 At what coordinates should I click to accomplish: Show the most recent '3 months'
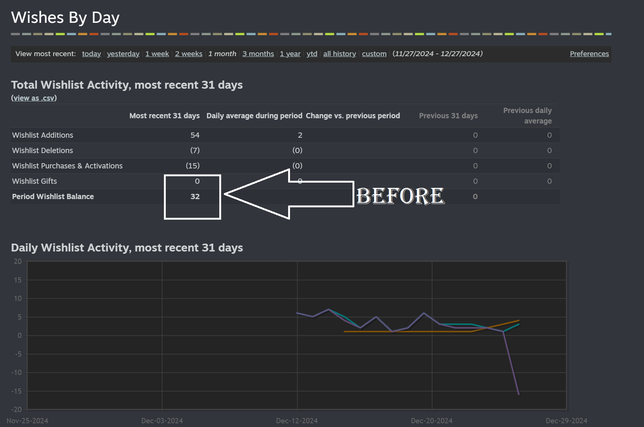pos(258,54)
